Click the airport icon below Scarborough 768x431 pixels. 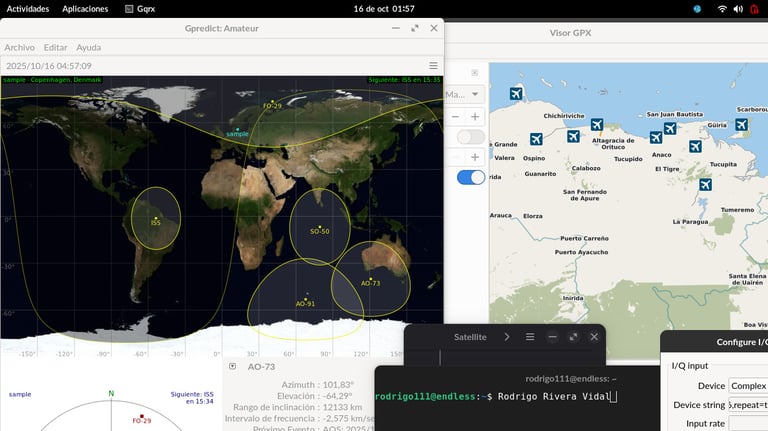(x=742, y=124)
